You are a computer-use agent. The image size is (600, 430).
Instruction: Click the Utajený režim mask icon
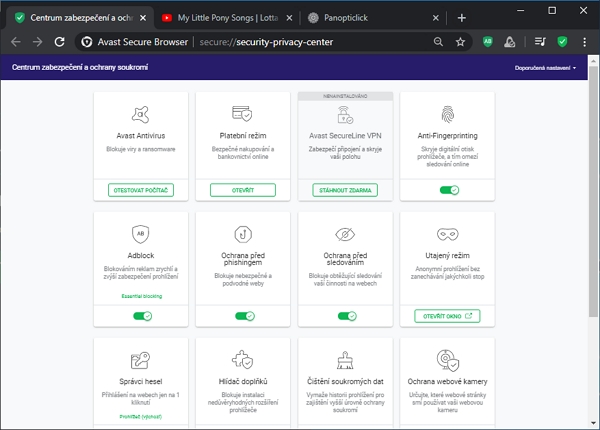point(447,233)
